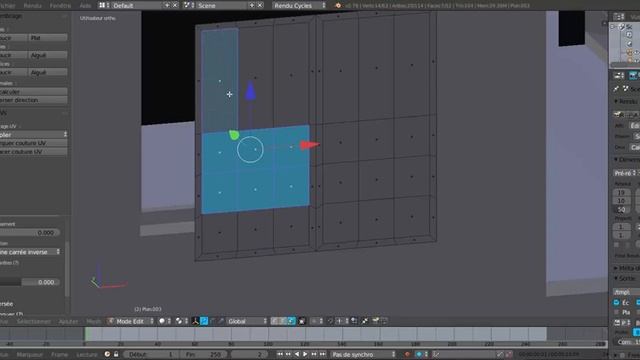Open the snap element selector
Viewport: 640px width, 360px height.
pos(341,321)
